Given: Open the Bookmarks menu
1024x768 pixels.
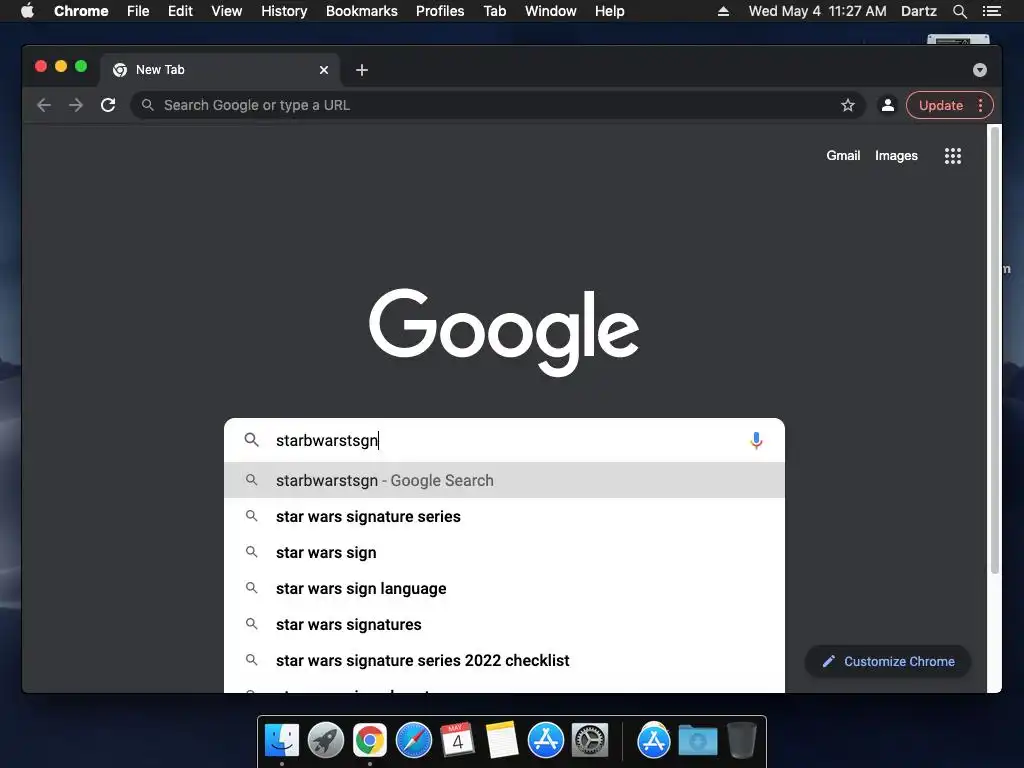Looking at the screenshot, I should (x=362, y=11).
